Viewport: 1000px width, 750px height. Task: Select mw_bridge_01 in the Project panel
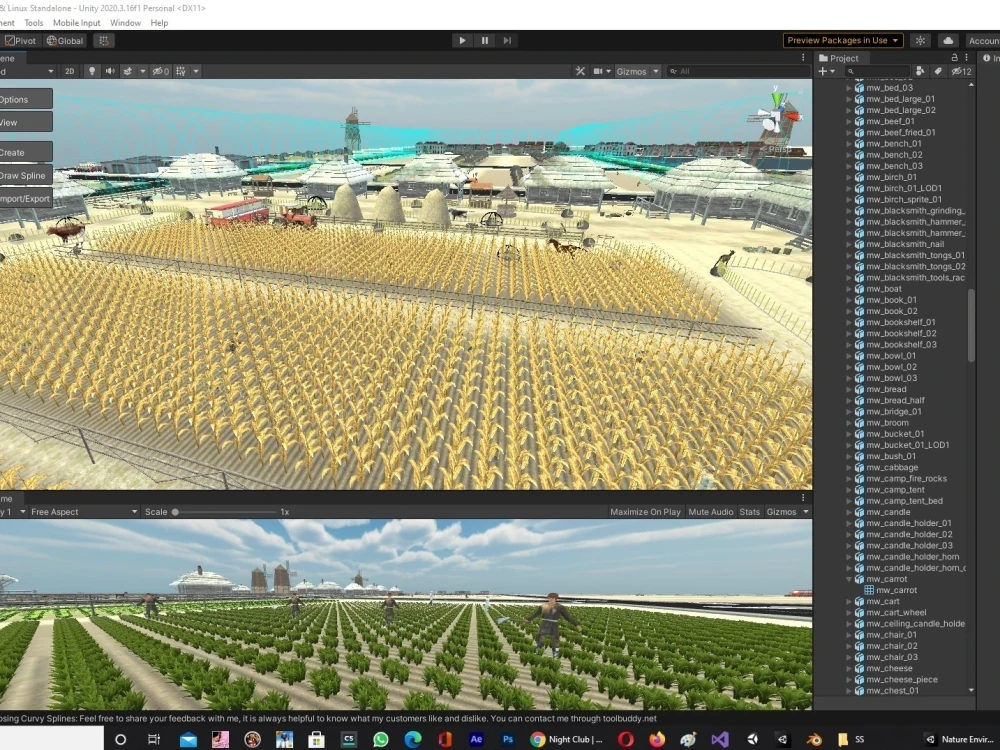896,411
